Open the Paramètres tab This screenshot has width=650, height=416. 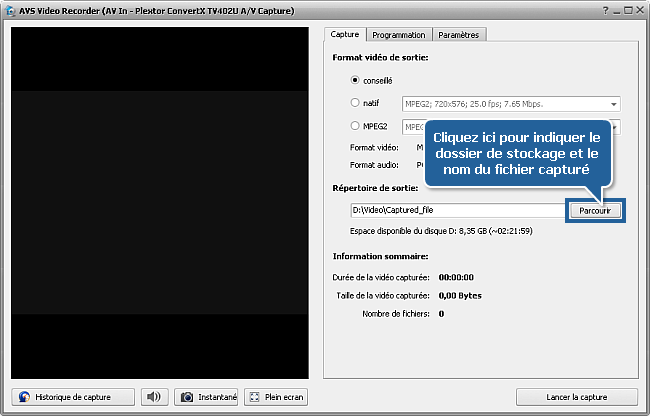click(459, 35)
